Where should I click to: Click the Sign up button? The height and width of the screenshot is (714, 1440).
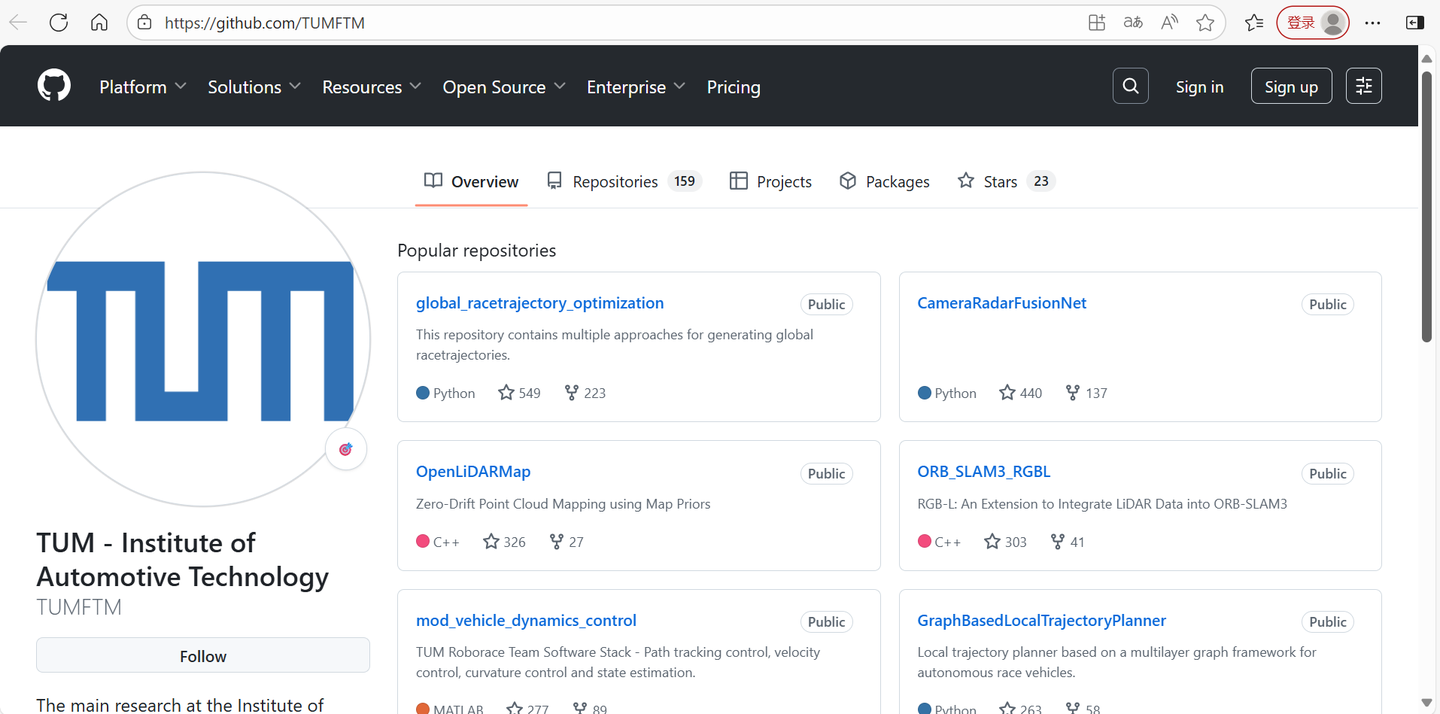click(1291, 87)
